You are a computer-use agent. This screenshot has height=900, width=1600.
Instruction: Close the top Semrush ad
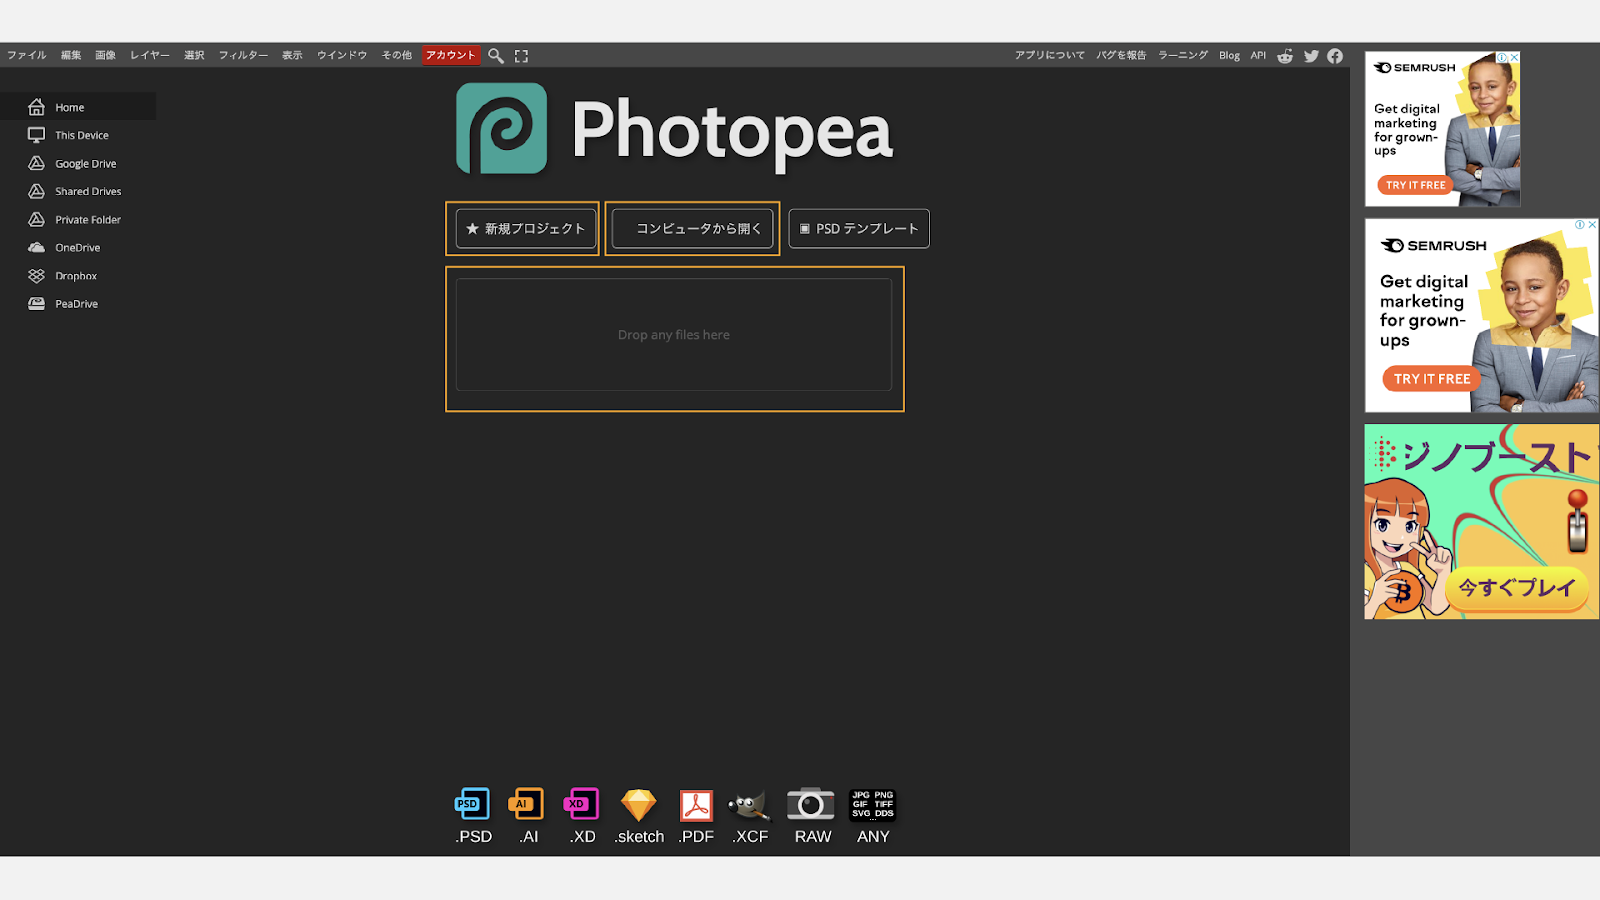1514,58
